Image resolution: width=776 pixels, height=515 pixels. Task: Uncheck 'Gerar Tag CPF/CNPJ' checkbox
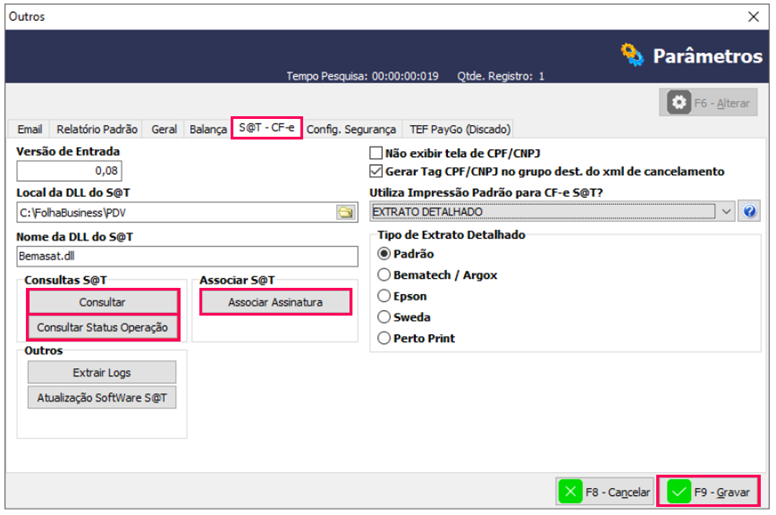[376, 172]
